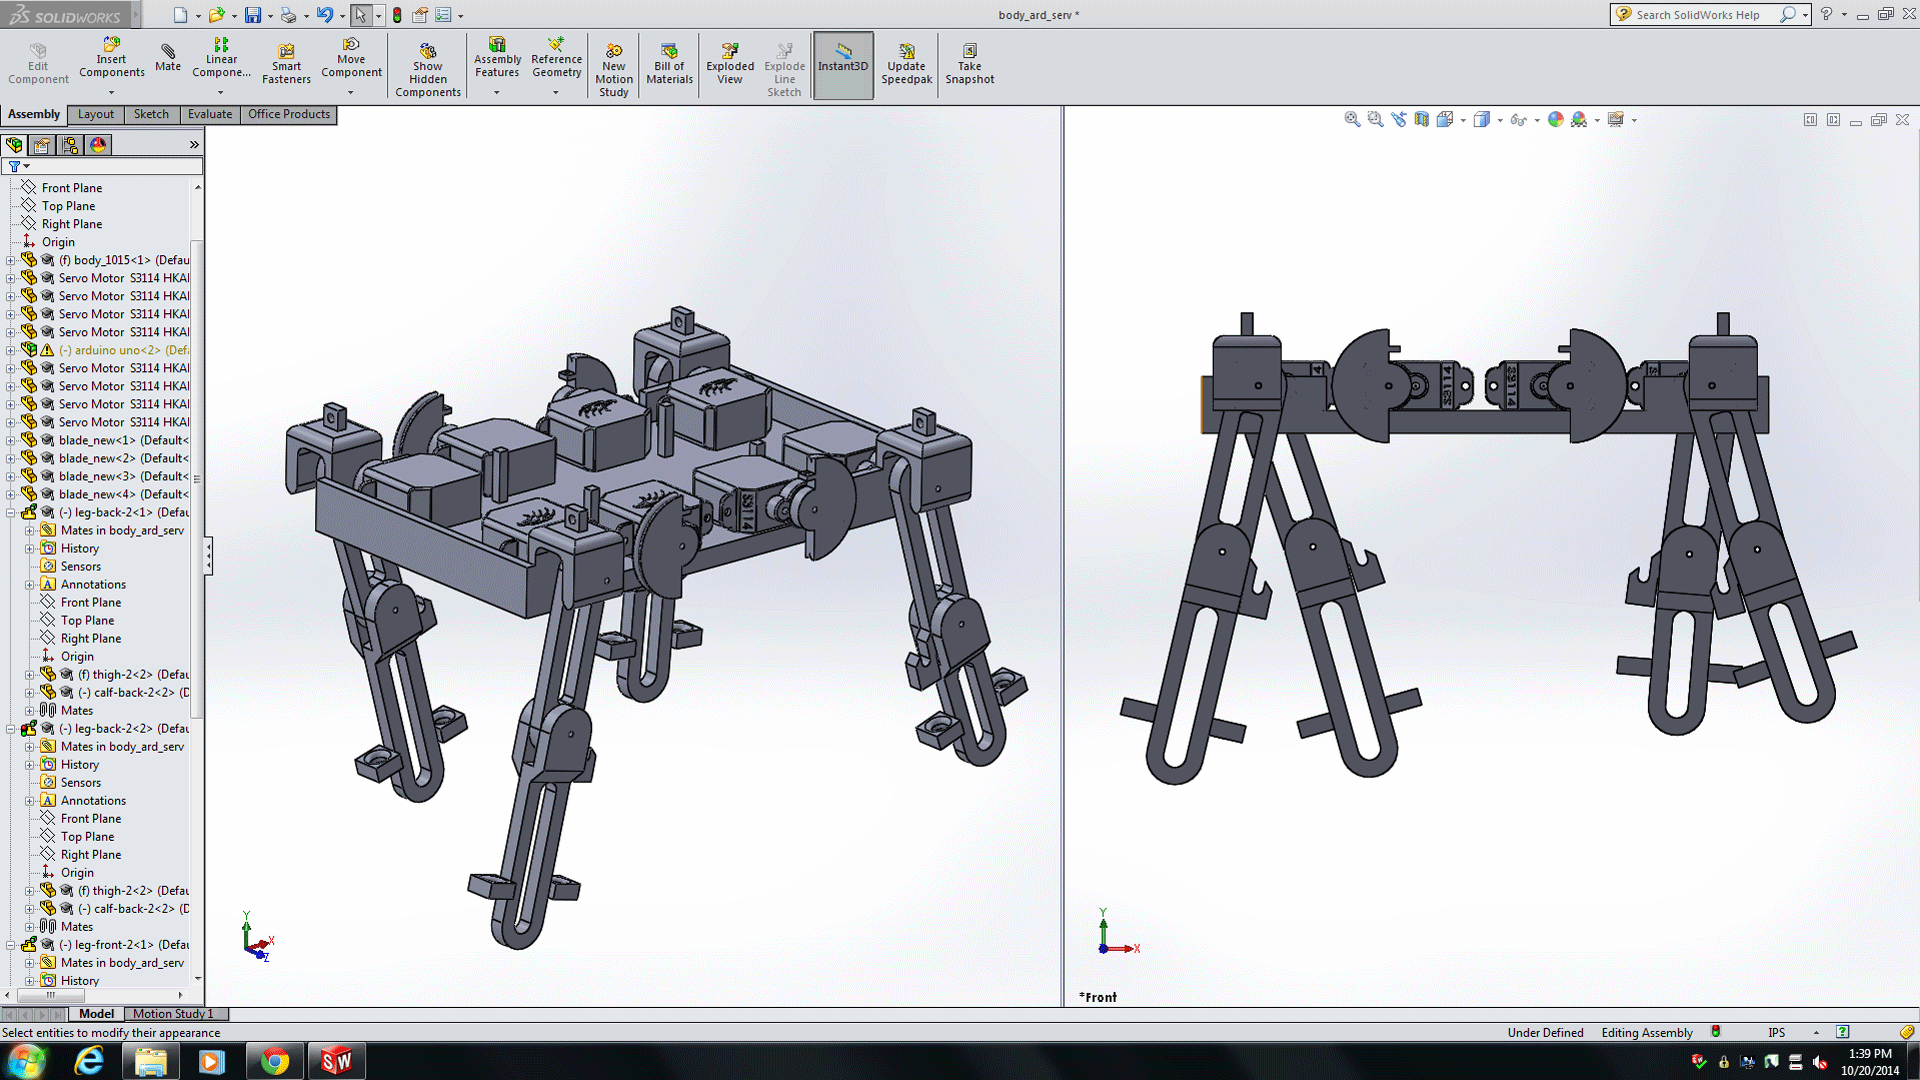This screenshot has height=1080, width=1920.
Task: Click New Motion Study tool
Action: click(614, 70)
